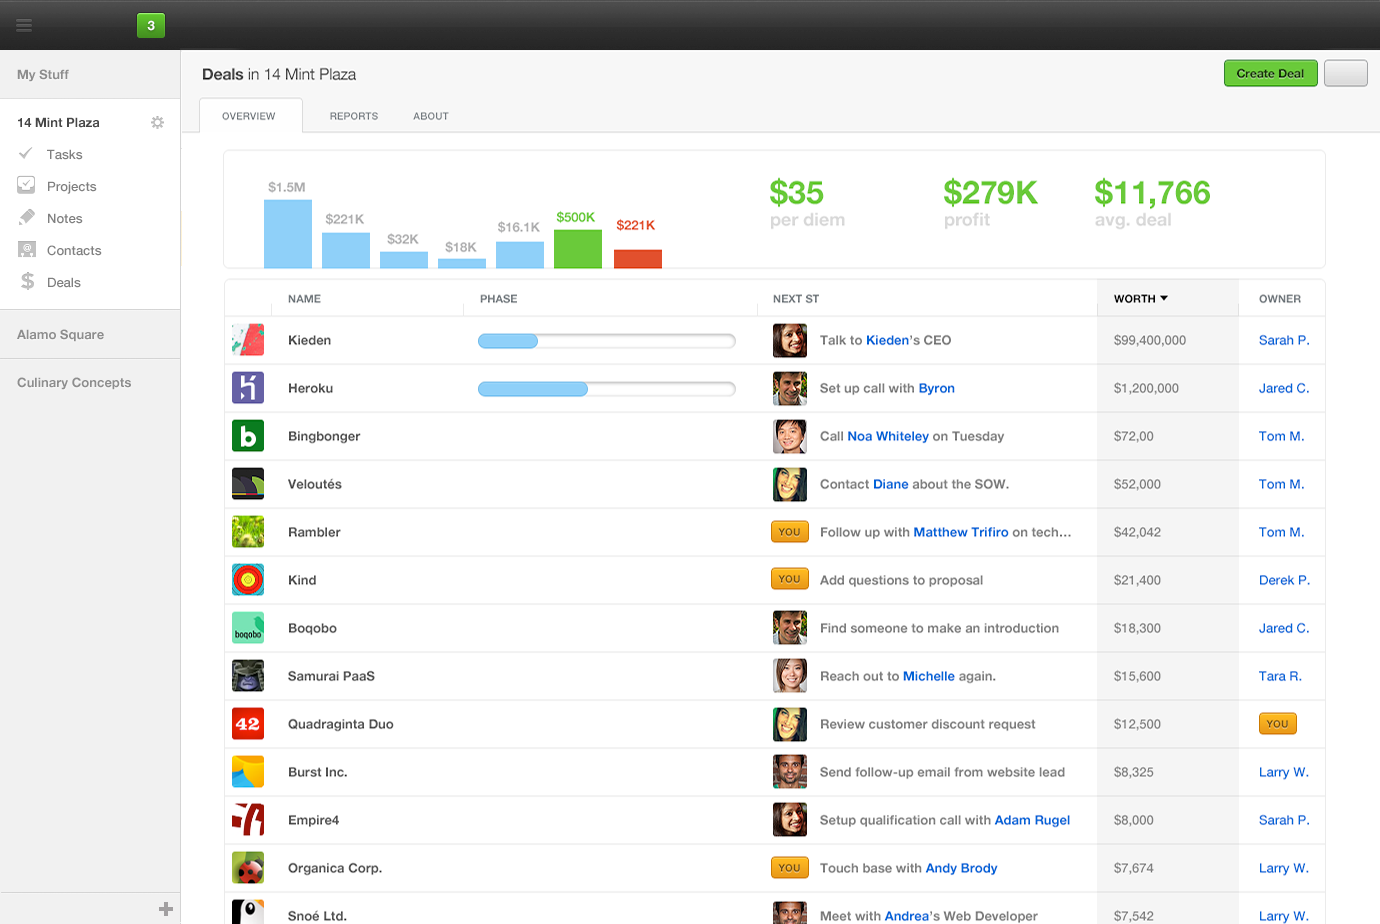Click the blank gray button beside Create Deal
The height and width of the screenshot is (924, 1380).
point(1346,73)
